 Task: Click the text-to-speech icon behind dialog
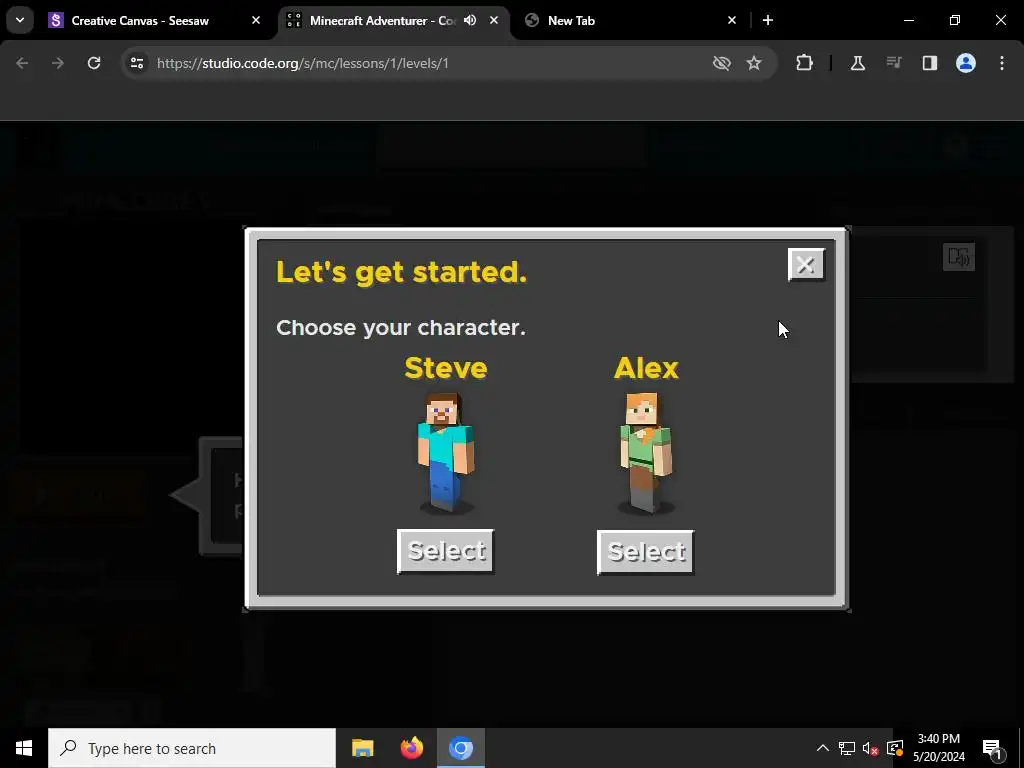tap(959, 257)
